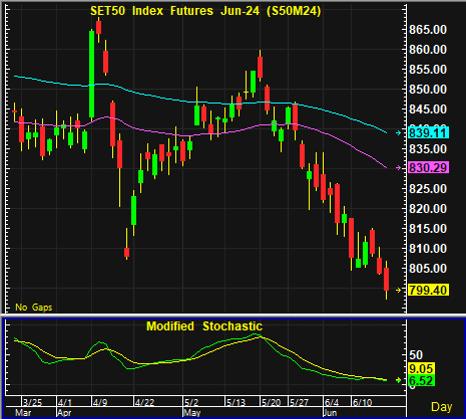Click the 845.00 price axis label
466x419 pixels.
(x=428, y=109)
